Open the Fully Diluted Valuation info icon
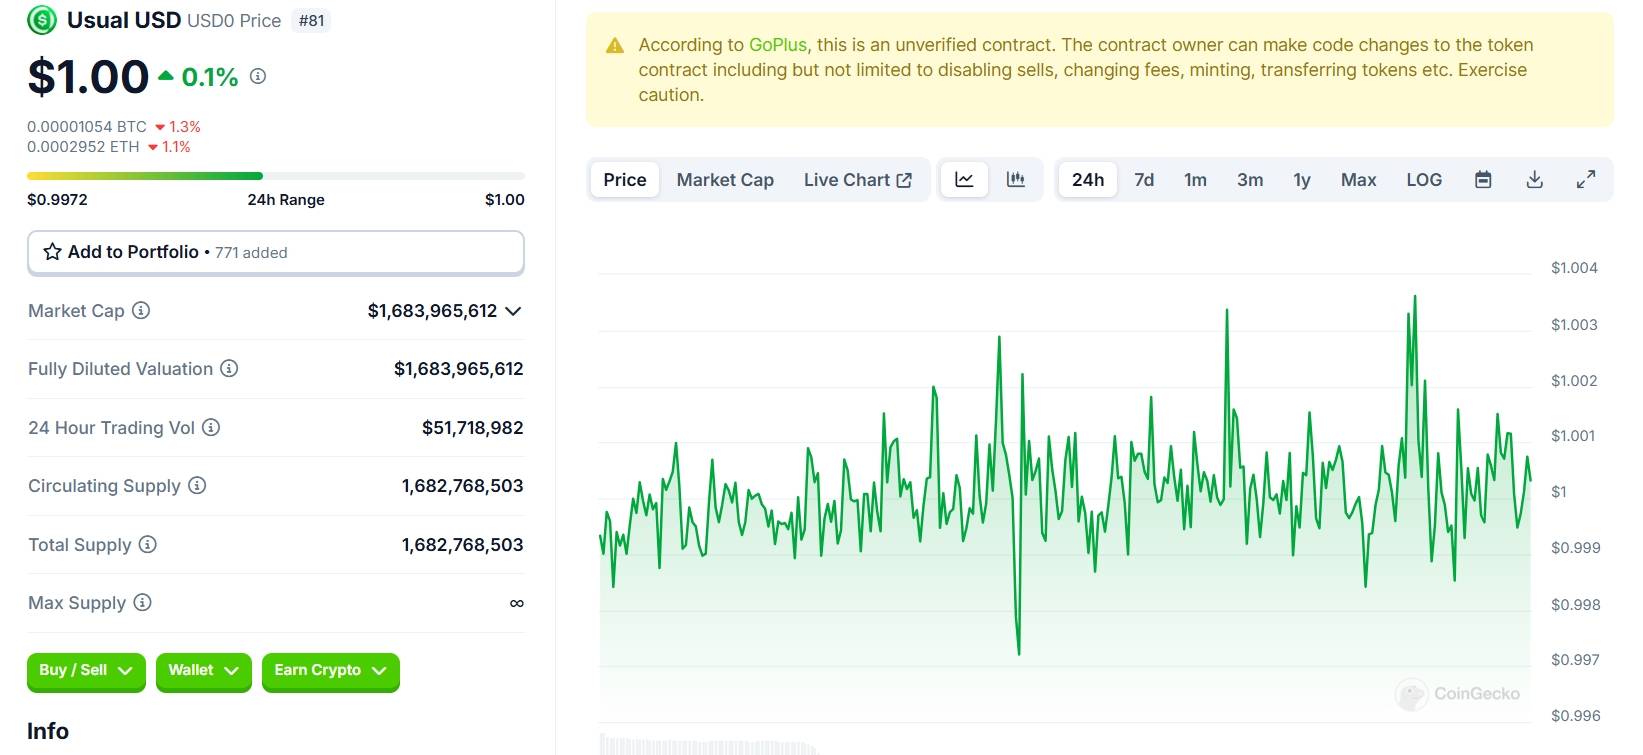Viewport: 1643px width, 755px height. (x=229, y=368)
